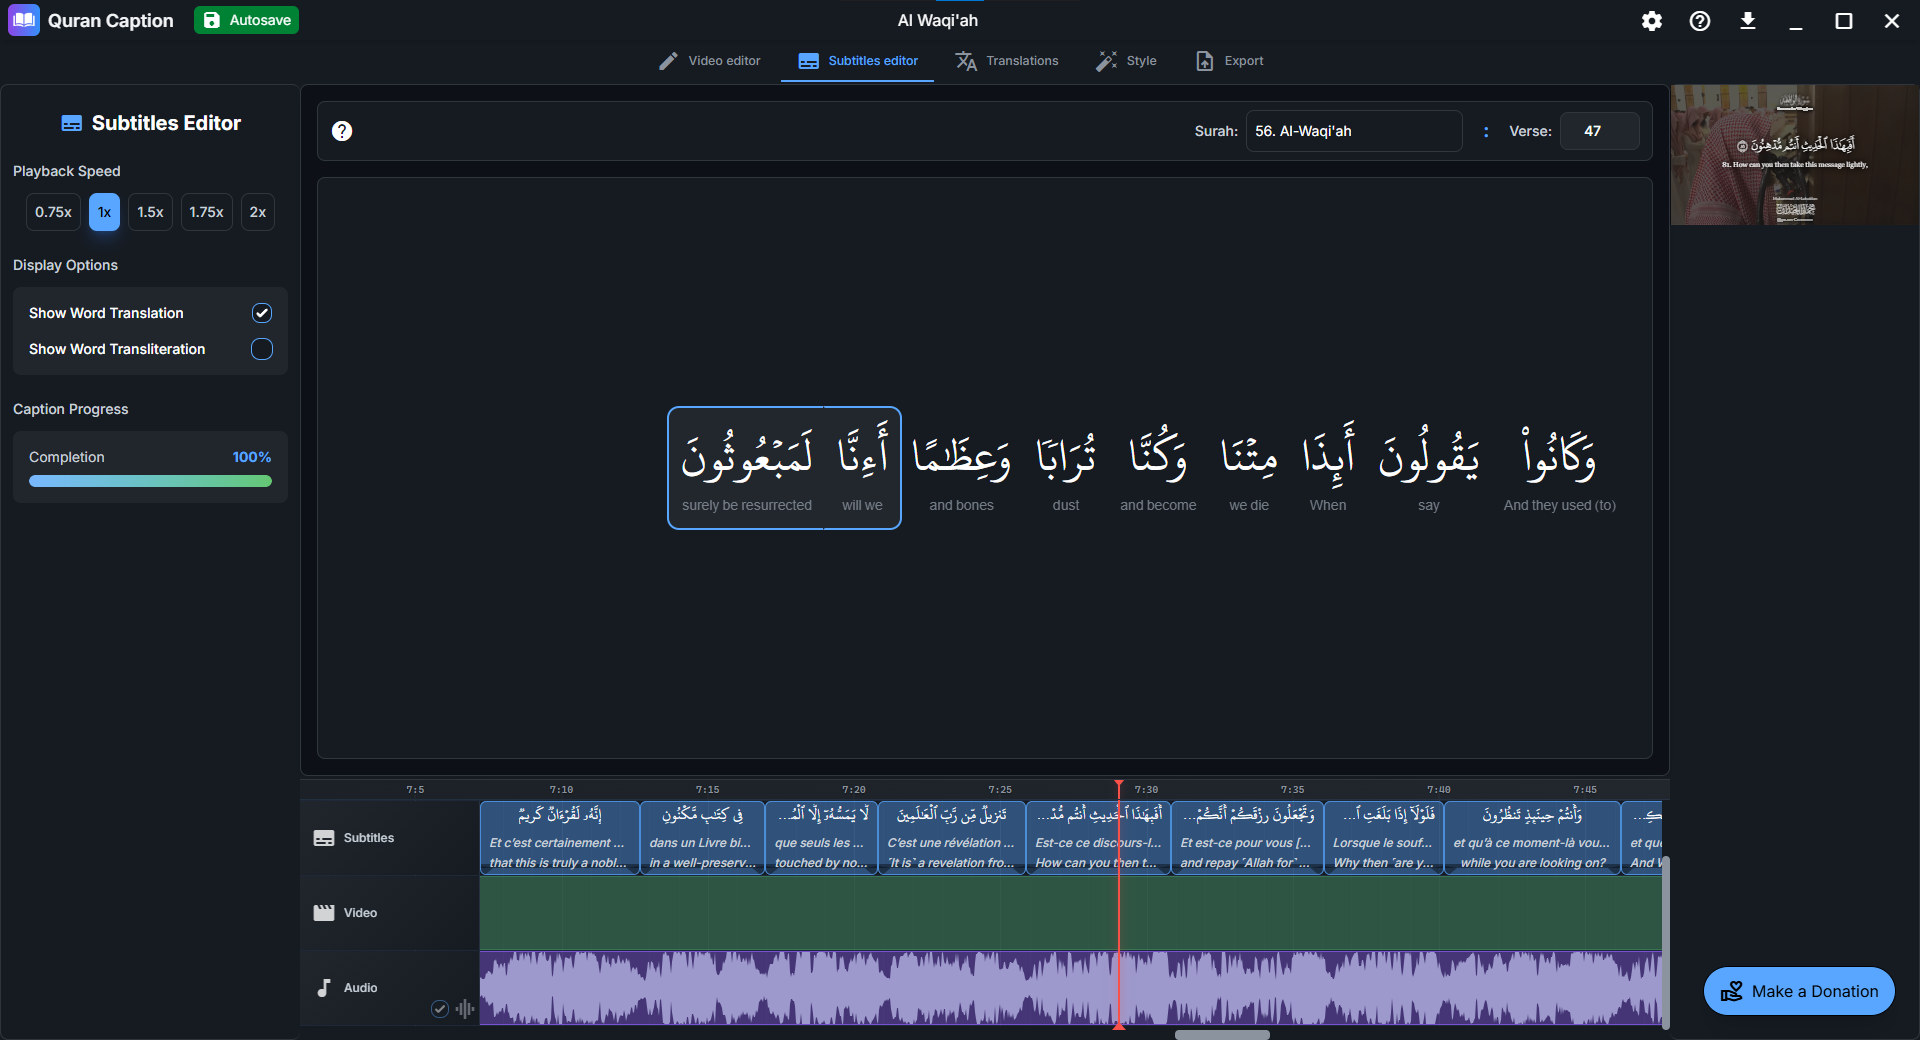This screenshot has width=1920, height=1040.
Task: Select the Subtitles track icon in the timeline
Action: tap(324, 837)
